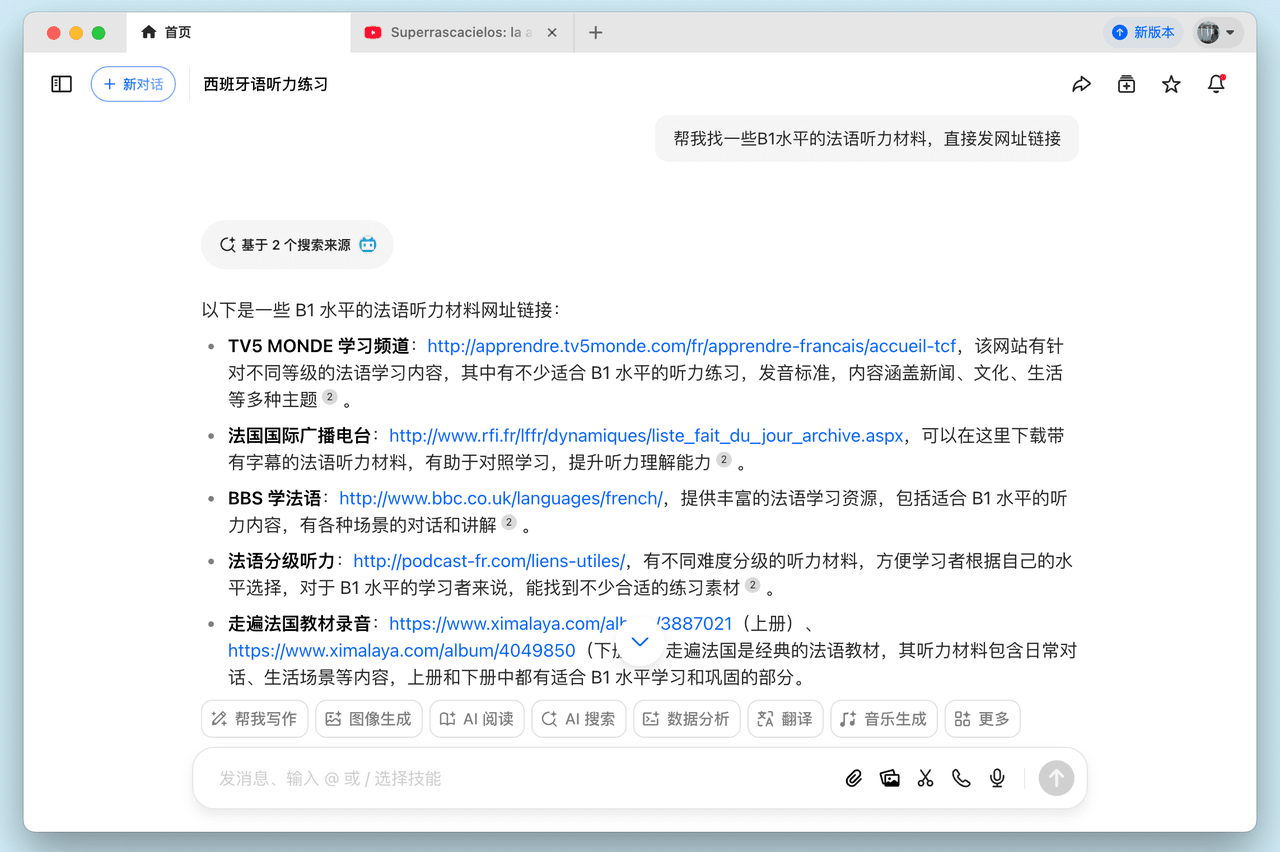Toggle the sidebar panel icon
Viewport: 1280px width, 852px height.
coord(62,84)
